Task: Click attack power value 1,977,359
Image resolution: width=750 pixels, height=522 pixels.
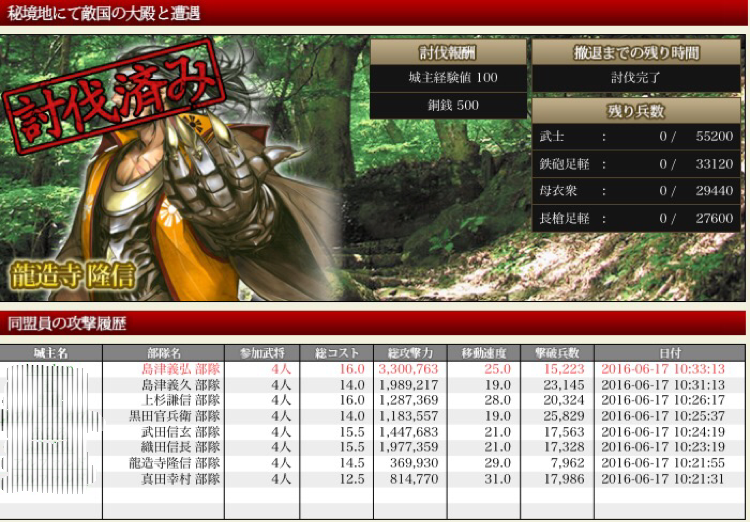Action: click(x=408, y=447)
